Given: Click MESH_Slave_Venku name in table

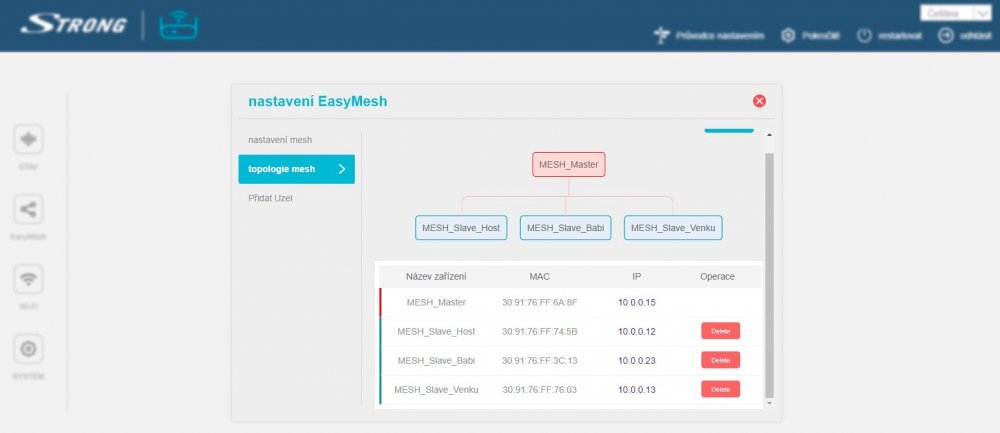Looking at the screenshot, I should tap(436, 390).
